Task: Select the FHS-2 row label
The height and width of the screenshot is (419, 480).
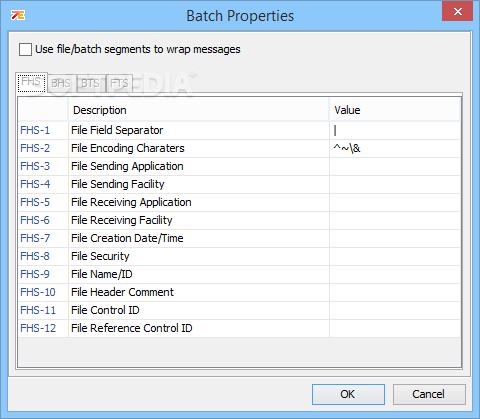Action: (35, 148)
